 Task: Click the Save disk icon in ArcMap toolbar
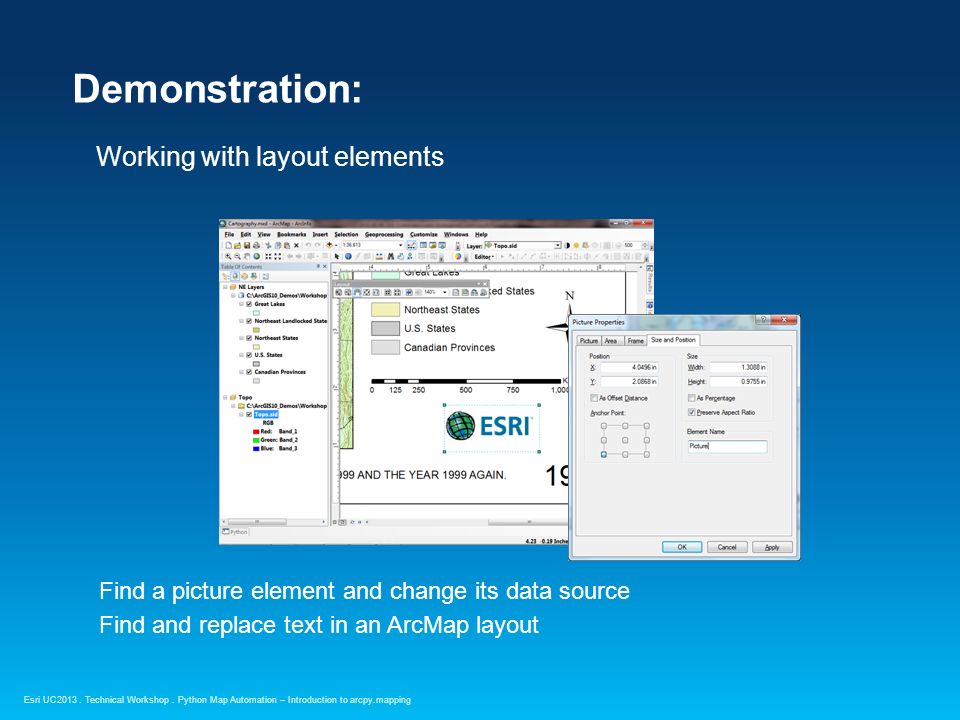(x=247, y=246)
